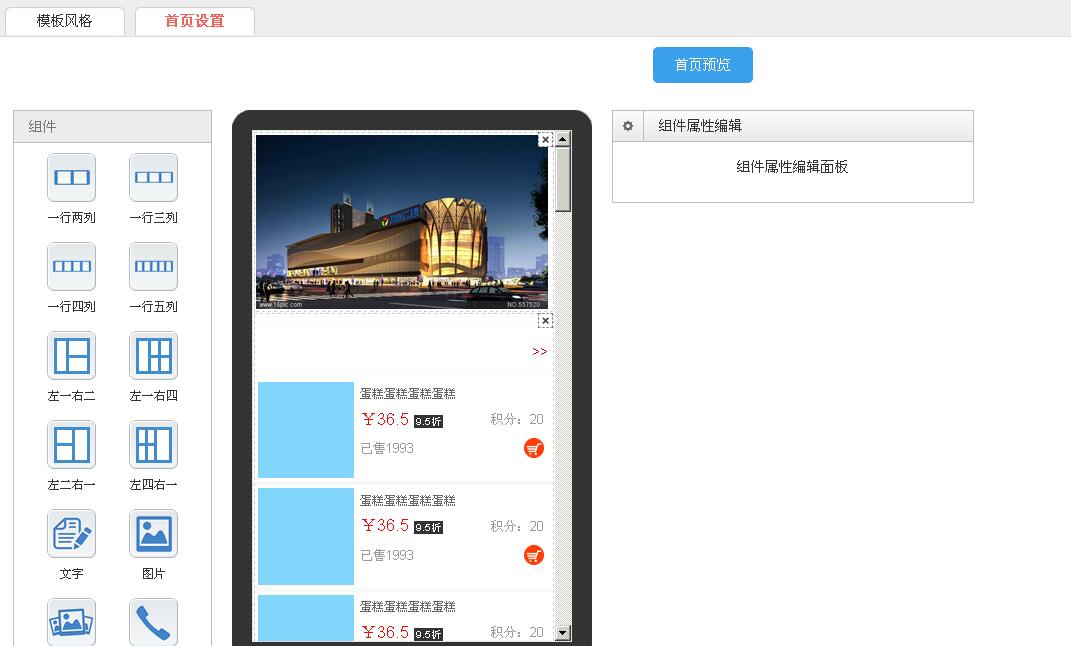Add the 左二右一 layout component

[x=71, y=445]
